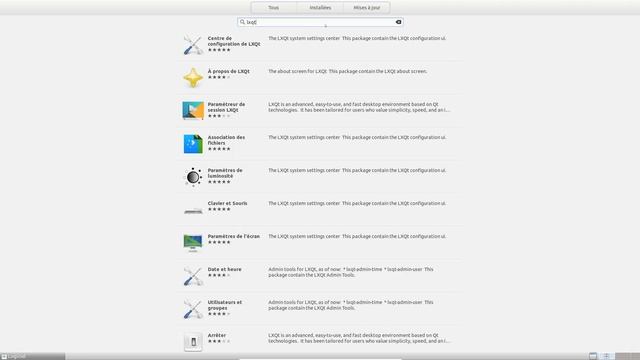The width and height of the screenshot is (640, 360).
Task: Click the star rating under Centre de configuration
Action: point(219,50)
